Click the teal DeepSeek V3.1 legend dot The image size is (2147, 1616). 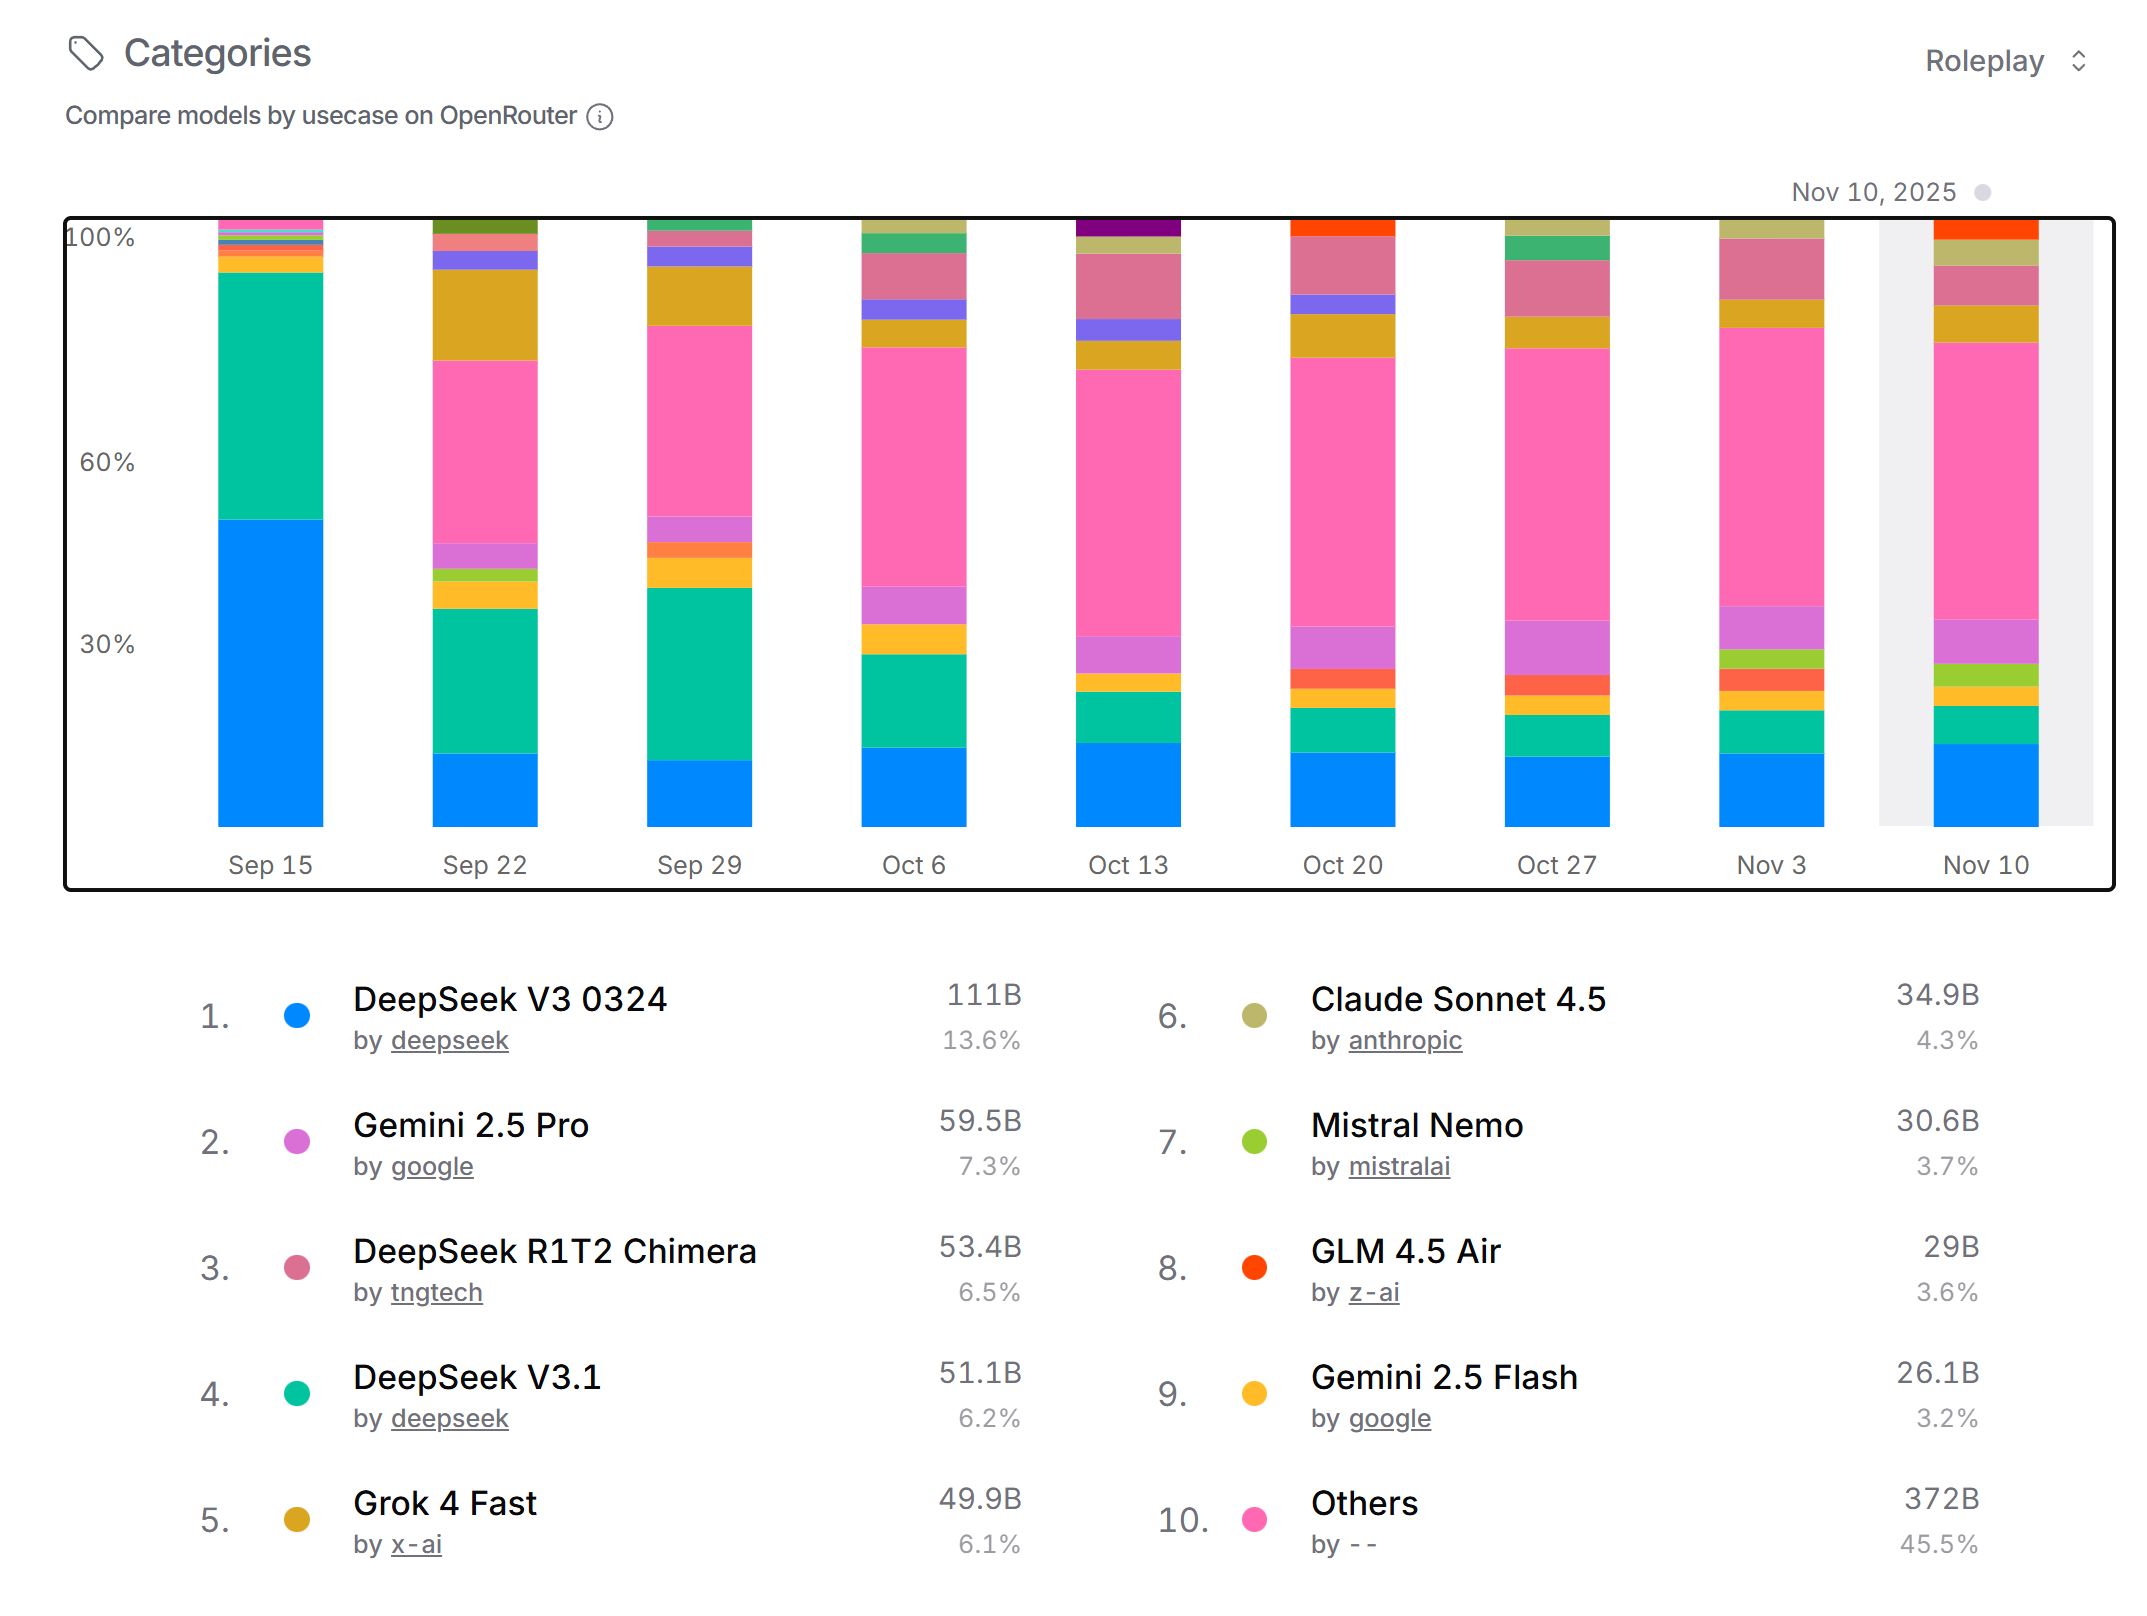pos(297,1394)
